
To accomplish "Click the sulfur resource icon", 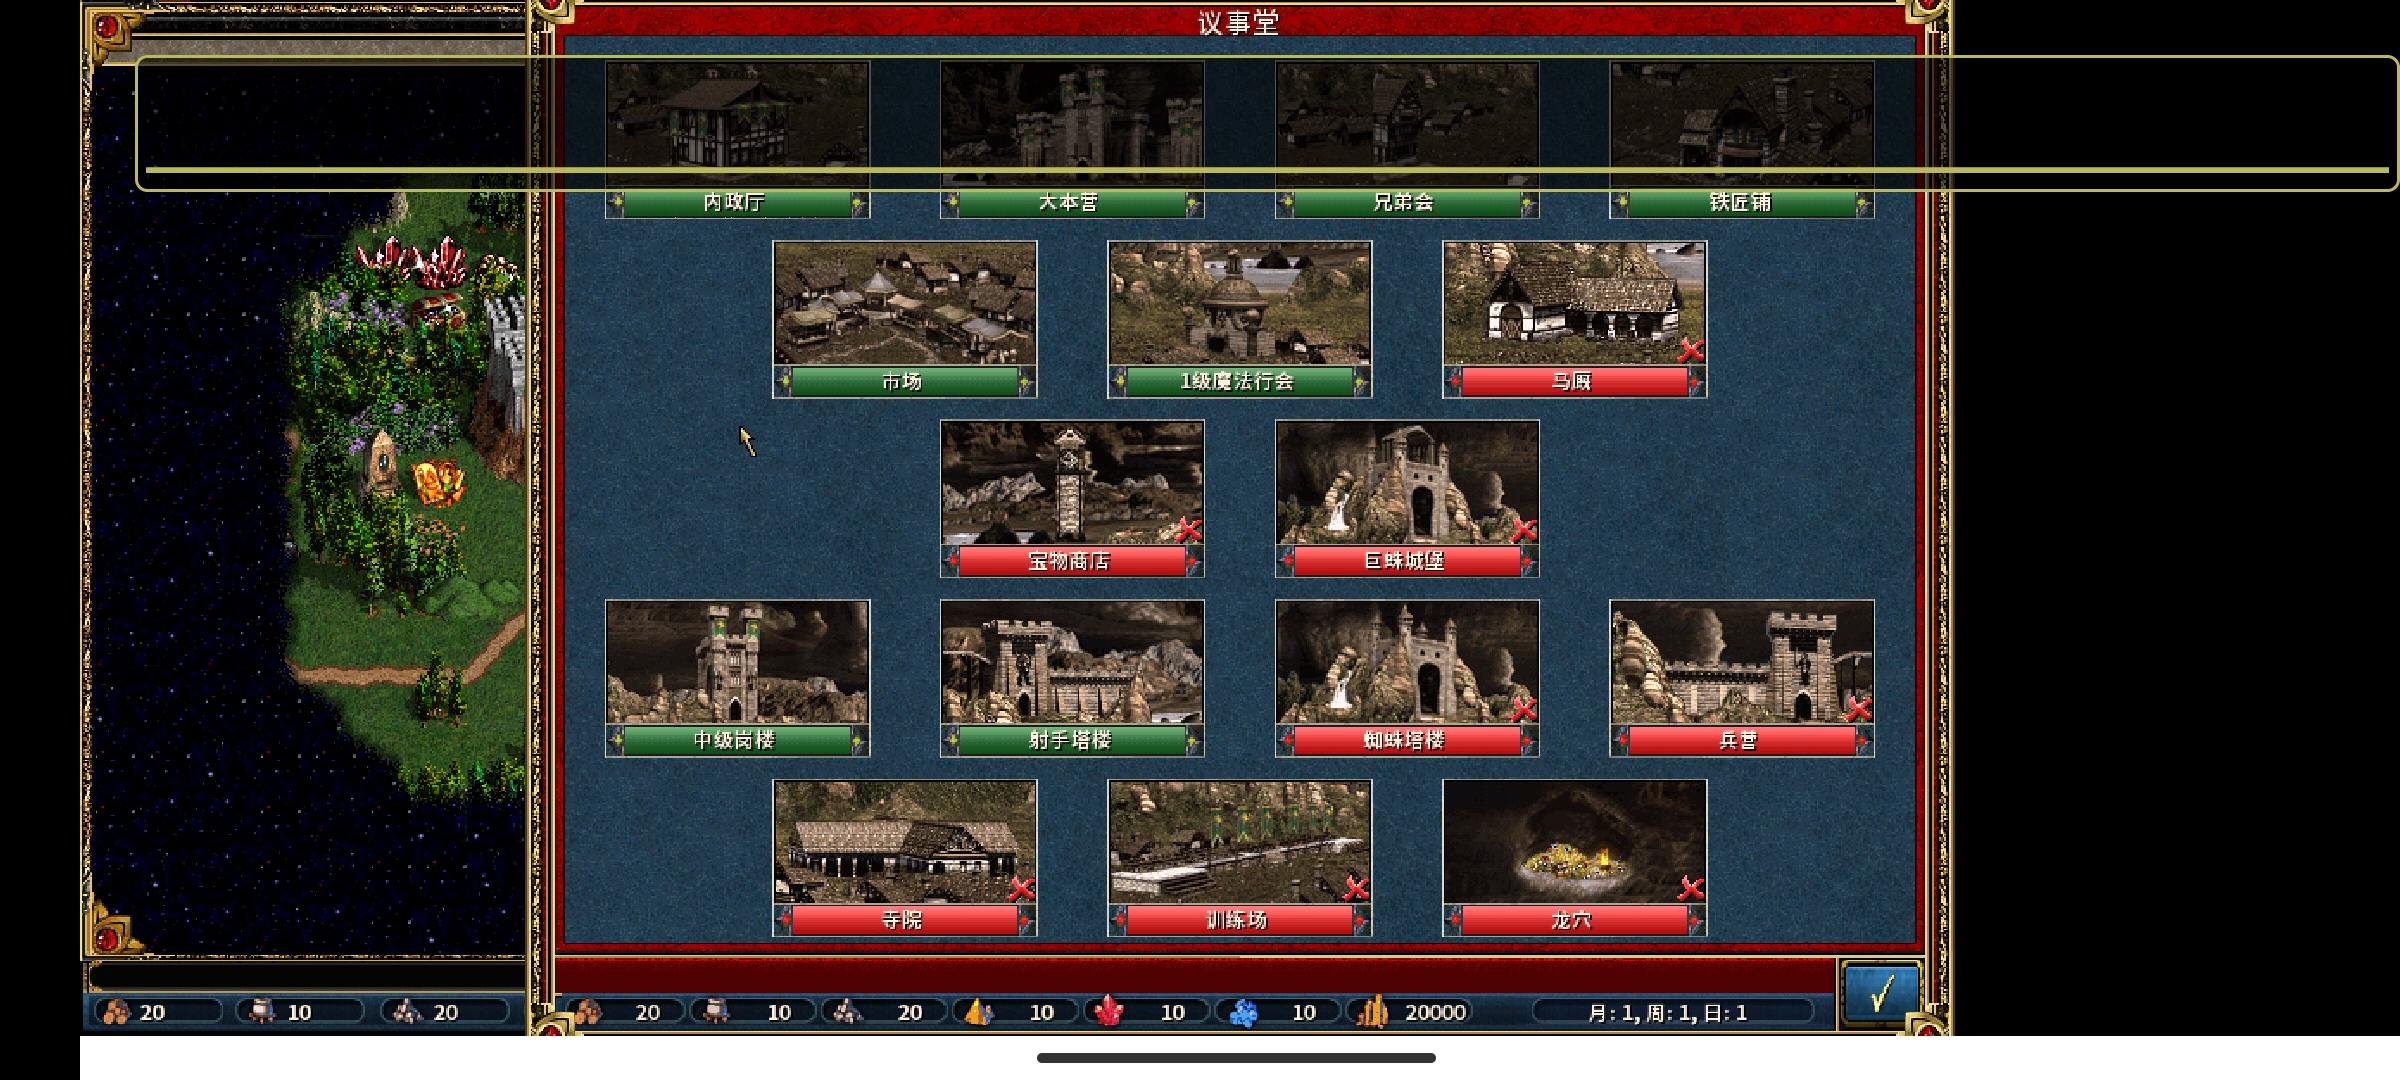I will [x=979, y=1012].
